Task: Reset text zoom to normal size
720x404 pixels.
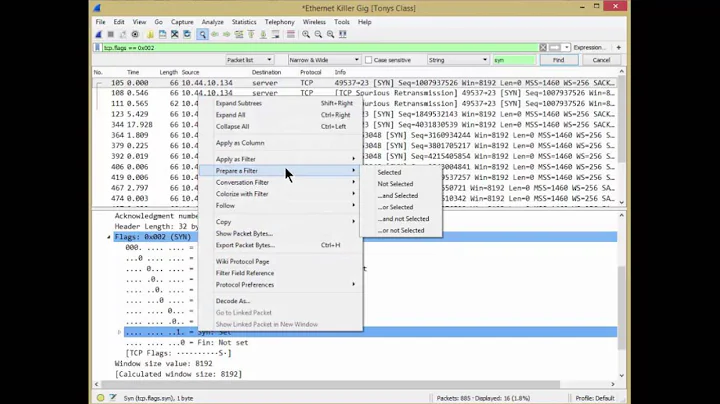Action: 330,34
